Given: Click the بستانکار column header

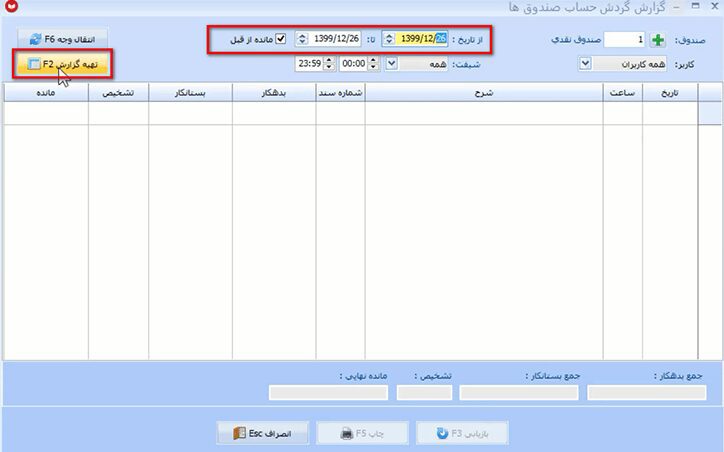Looking at the screenshot, I should point(190,93).
